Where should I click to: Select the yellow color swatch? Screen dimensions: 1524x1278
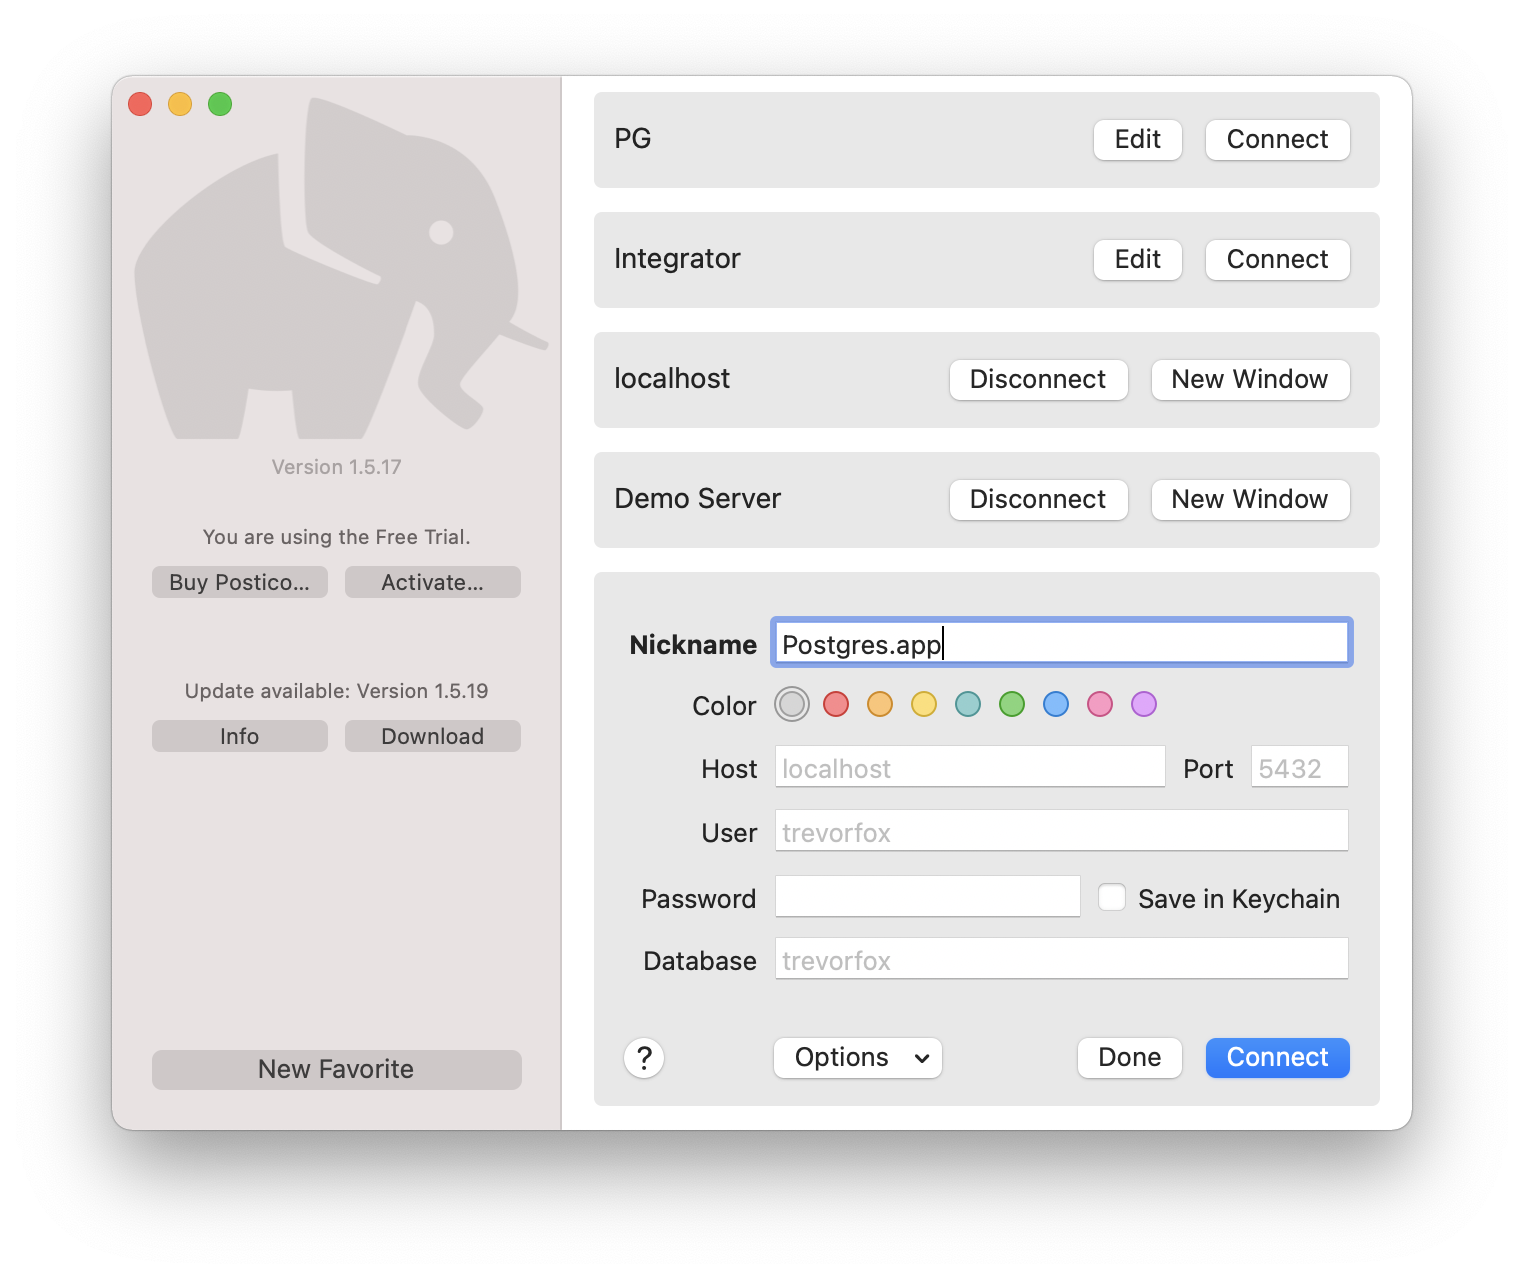[x=924, y=704]
